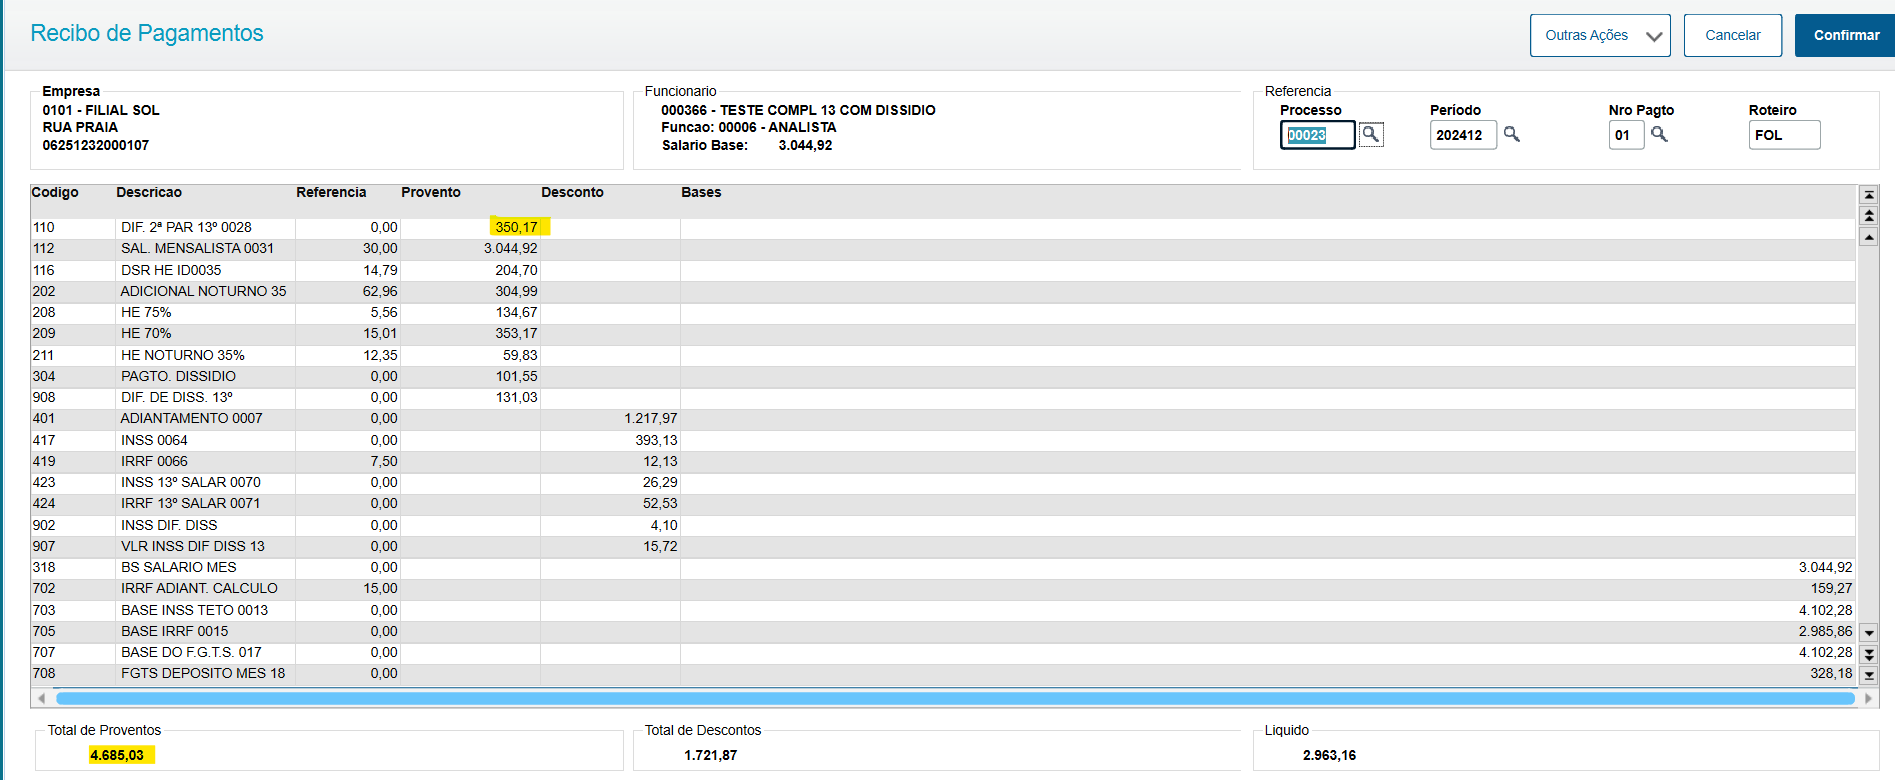Select the BASE DO F.G.T.S. 017 row
Viewport: 1895px width, 780px height.
click(x=942, y=652)
